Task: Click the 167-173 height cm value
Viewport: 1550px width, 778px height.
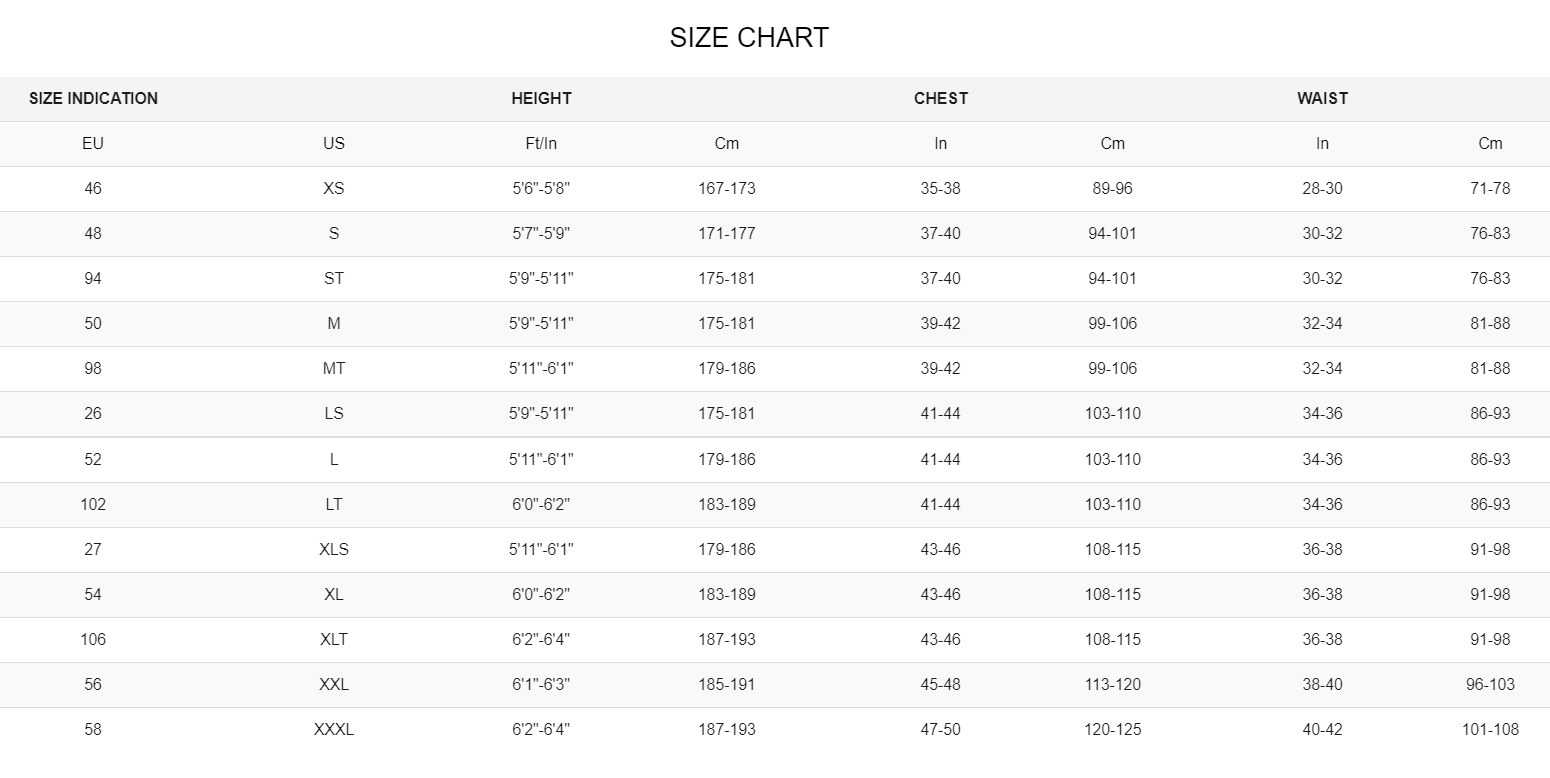Action: (727, 188)
